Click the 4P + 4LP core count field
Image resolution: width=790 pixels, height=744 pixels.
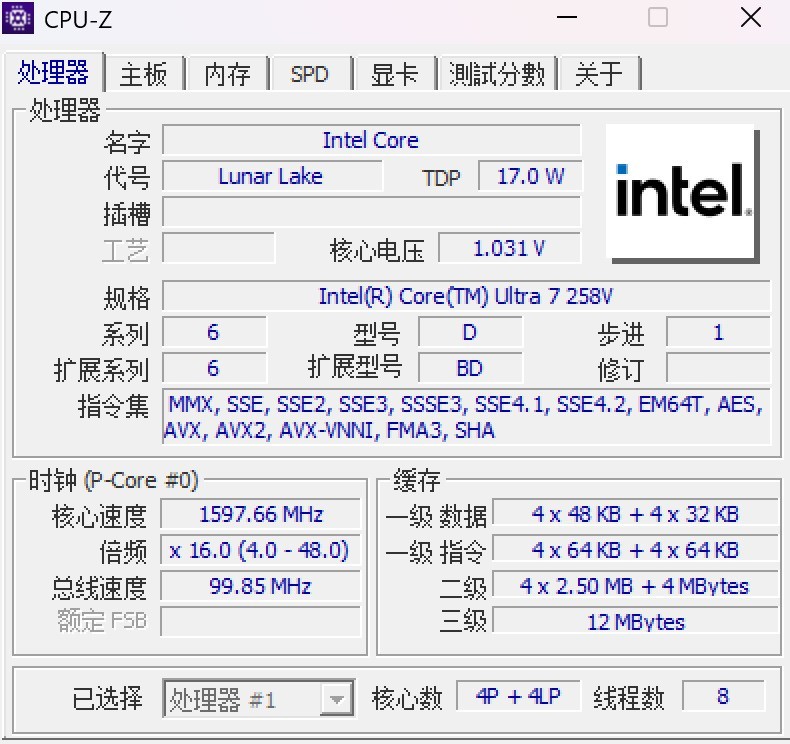(518, 697)
